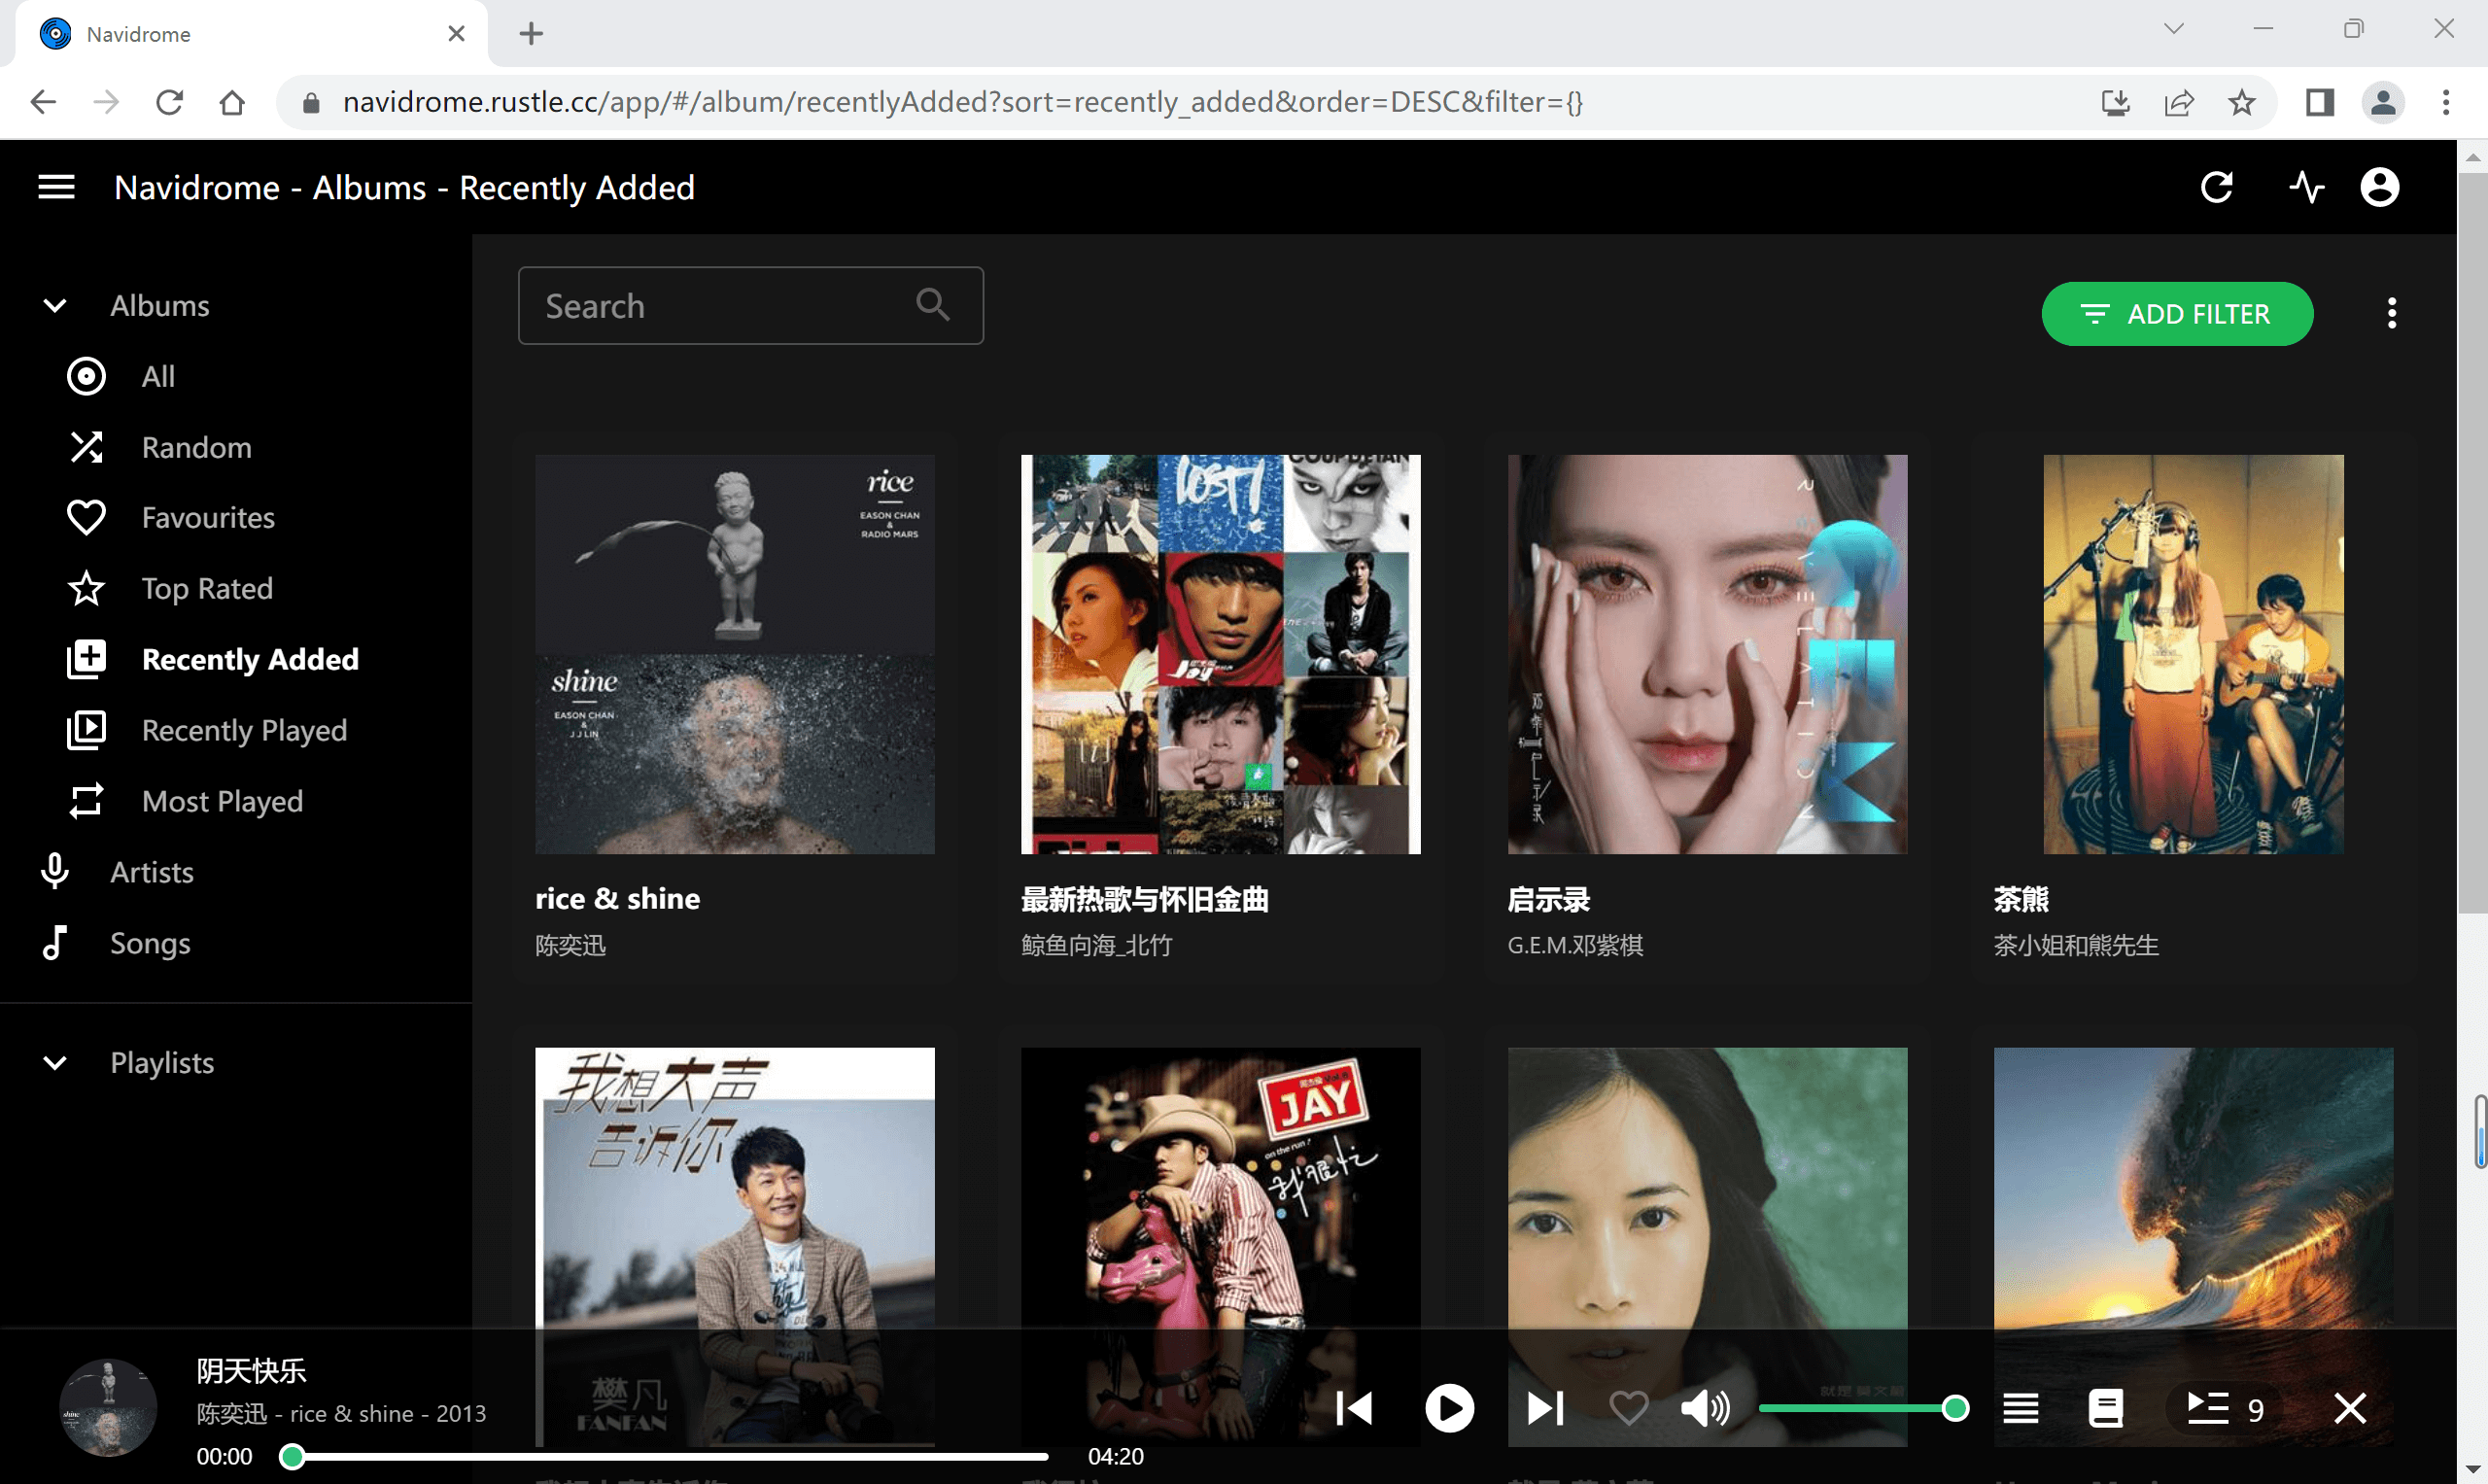Screen dimensions: 2488x1484
Task: Click the page vertical scrollbar
Action: coord(2472,541)
